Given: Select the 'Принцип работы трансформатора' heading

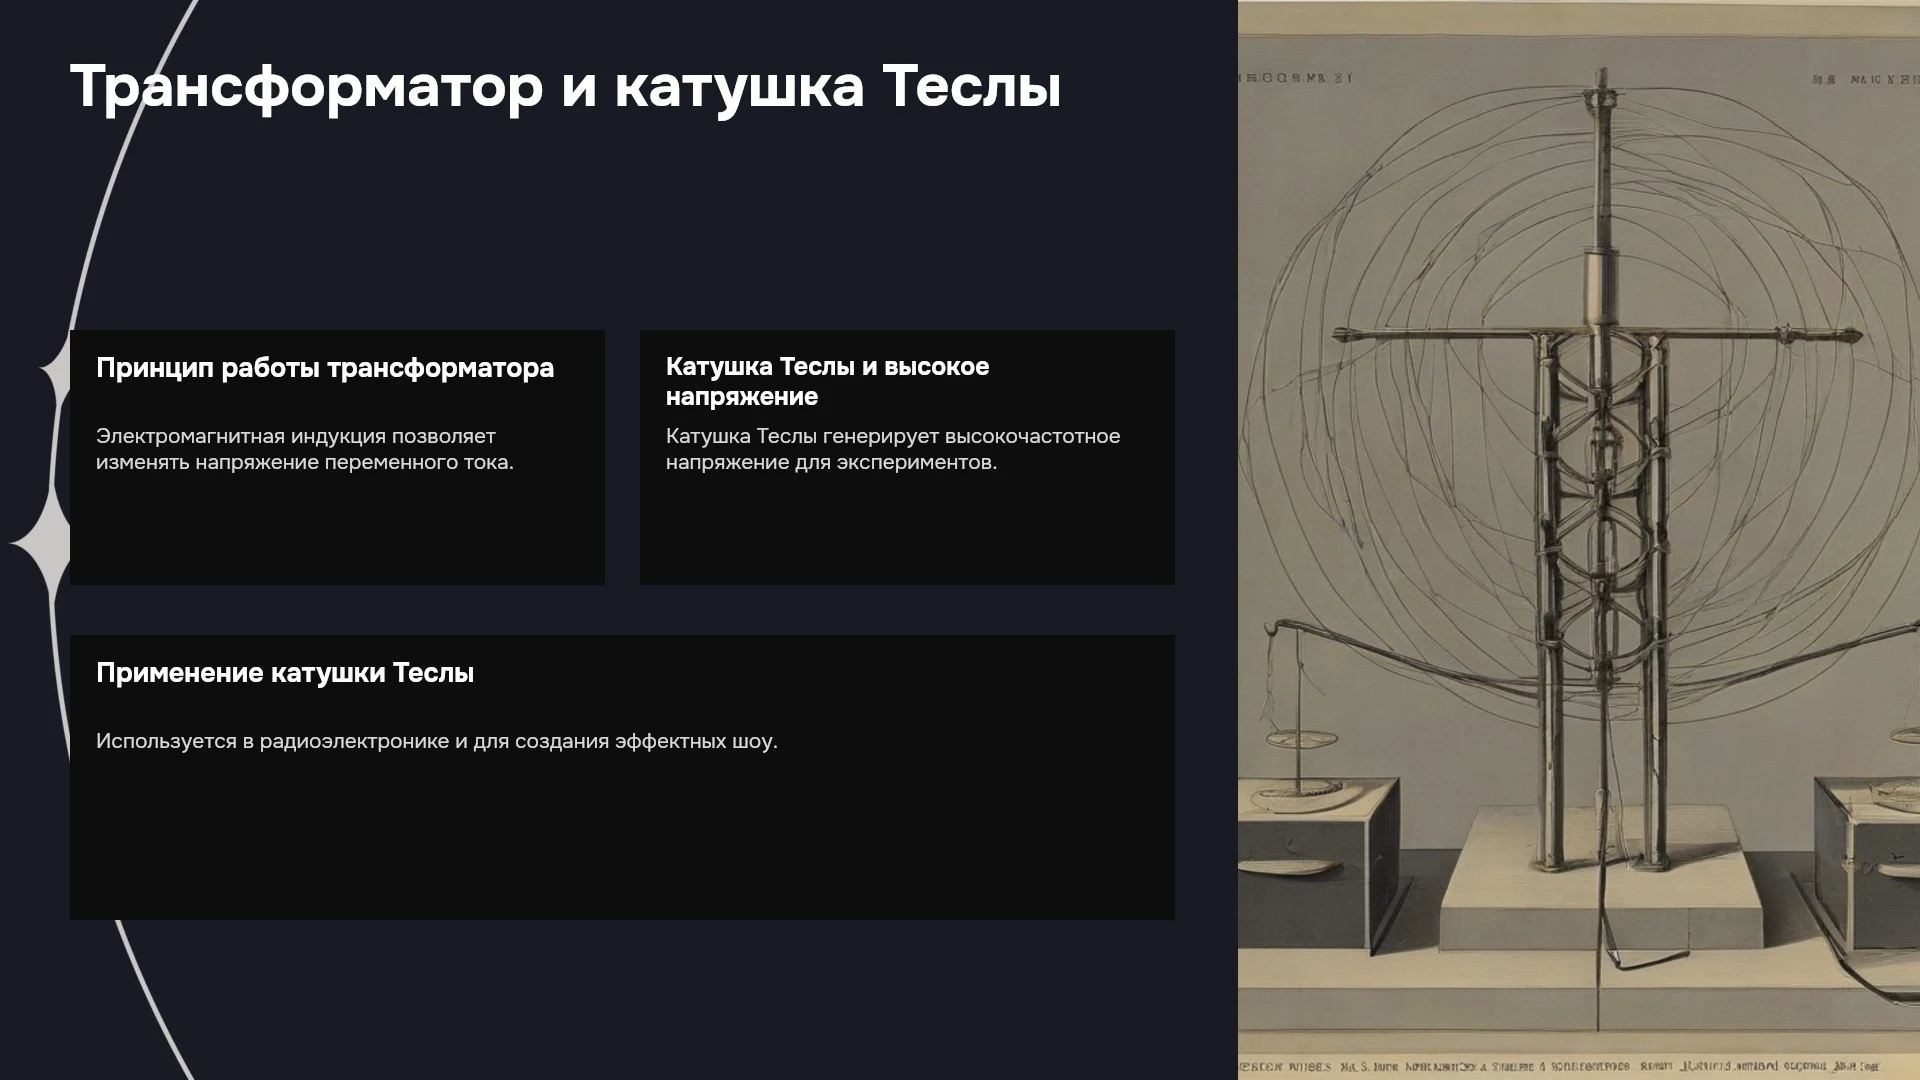Looking at the screenshot, I should point(325,368).
